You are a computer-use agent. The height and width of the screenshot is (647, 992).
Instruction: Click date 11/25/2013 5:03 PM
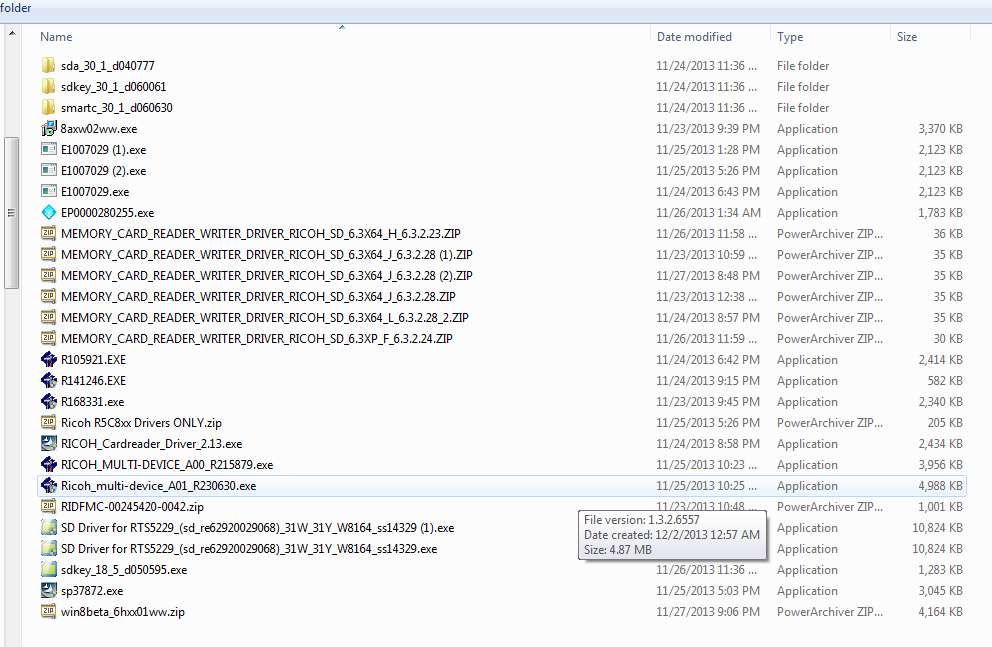708,590
